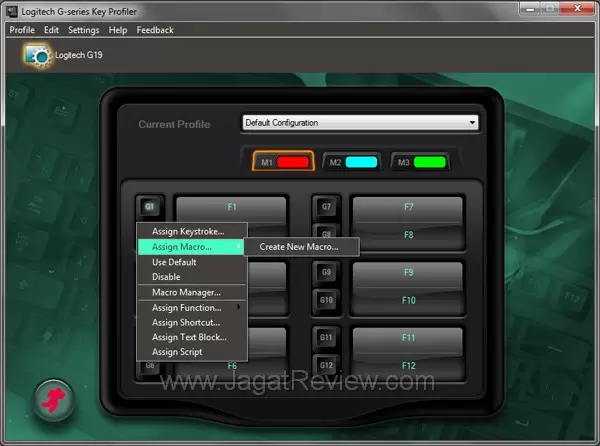Open the Feedback menu
This screenshot has width=600, height=446.
point(155,30)
